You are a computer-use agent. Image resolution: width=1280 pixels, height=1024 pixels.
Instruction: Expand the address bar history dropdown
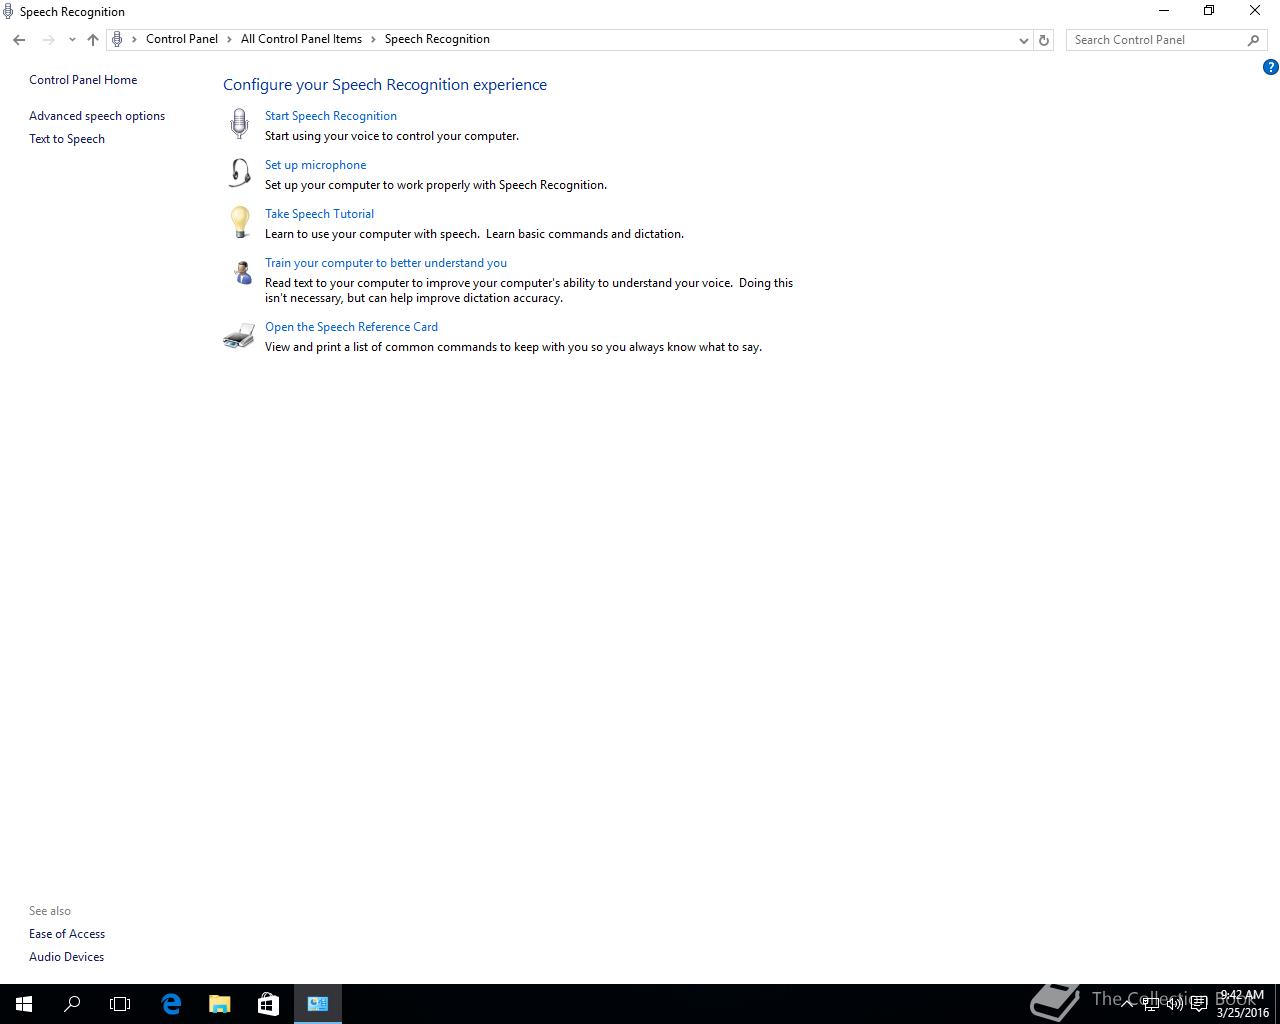point(1023,40)
